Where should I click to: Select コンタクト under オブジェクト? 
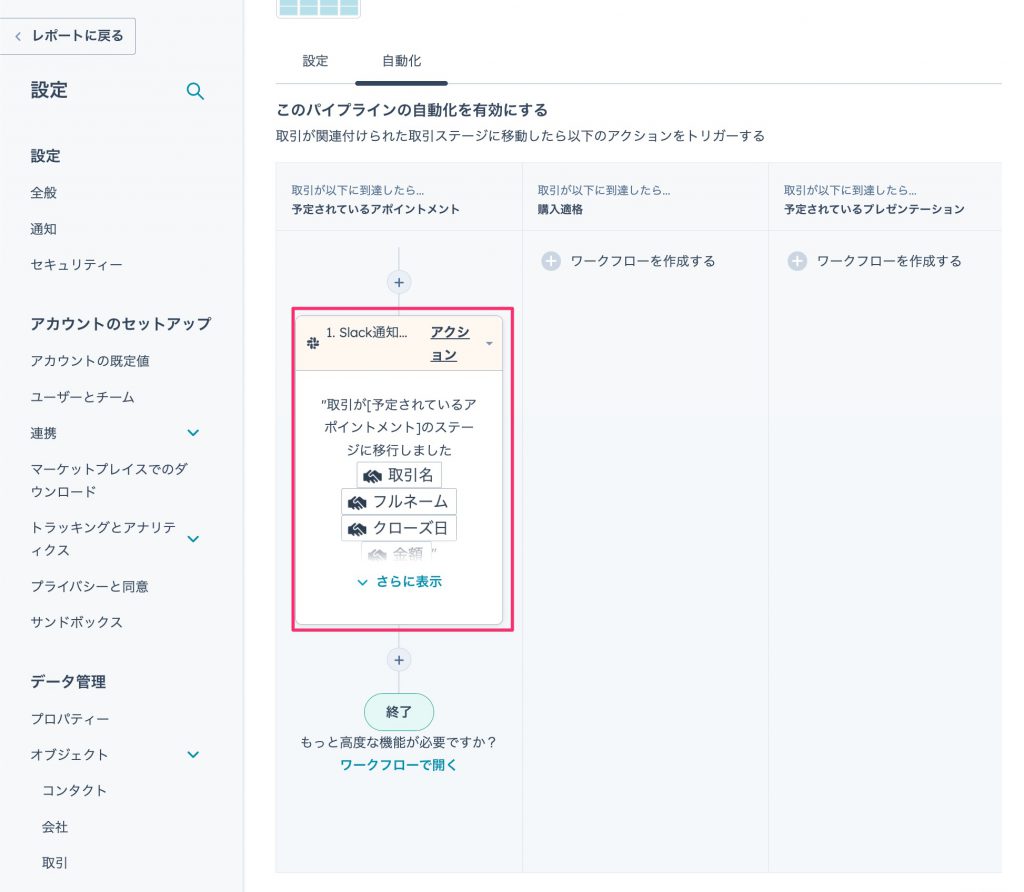point(74,790)
